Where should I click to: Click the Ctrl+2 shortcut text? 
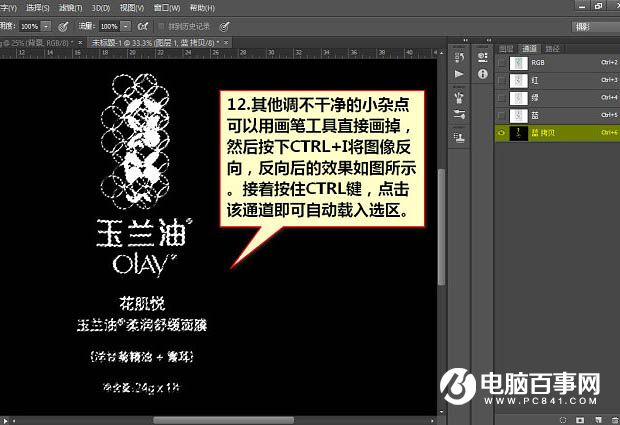click(609, 62)
